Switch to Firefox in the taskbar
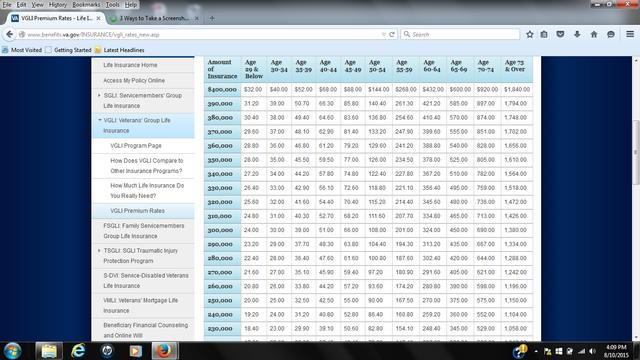 pos(164,351)
